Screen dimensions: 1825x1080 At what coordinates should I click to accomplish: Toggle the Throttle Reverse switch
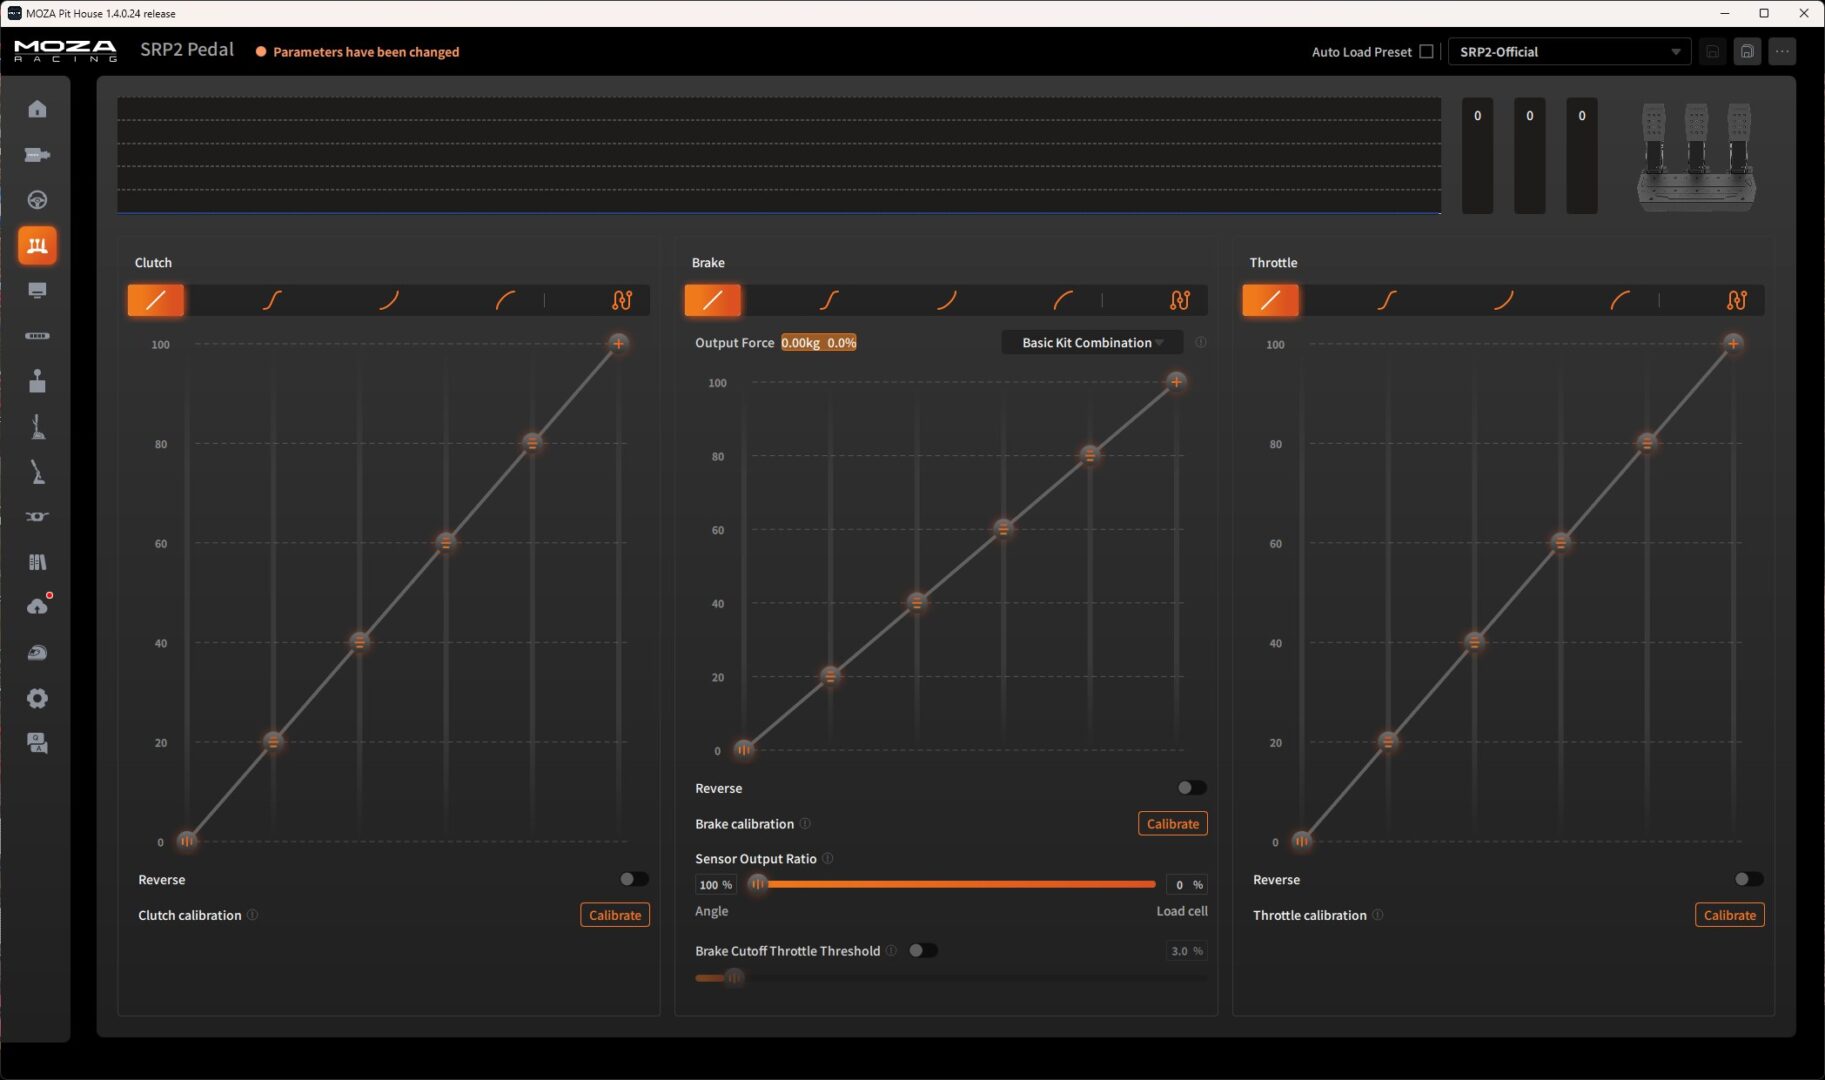(1749, 879)
